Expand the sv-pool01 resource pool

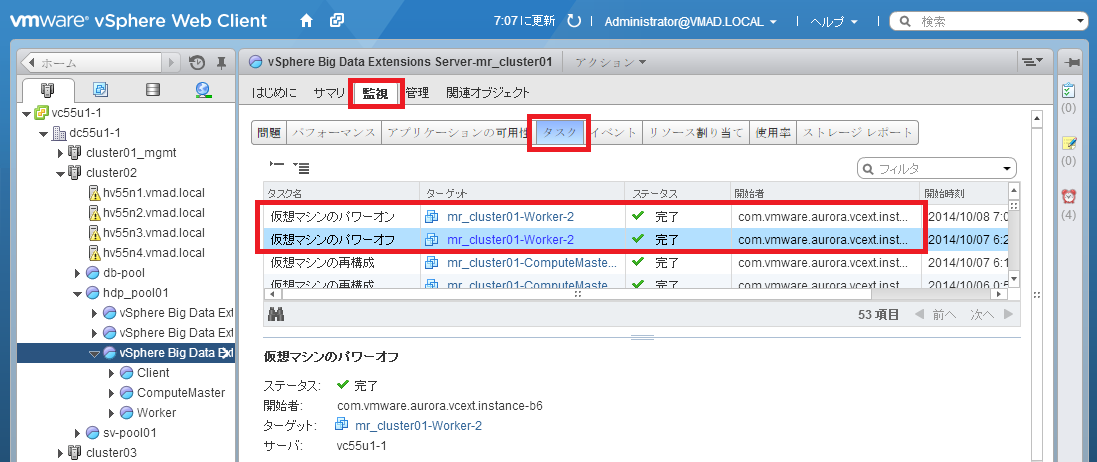(78, 433)
